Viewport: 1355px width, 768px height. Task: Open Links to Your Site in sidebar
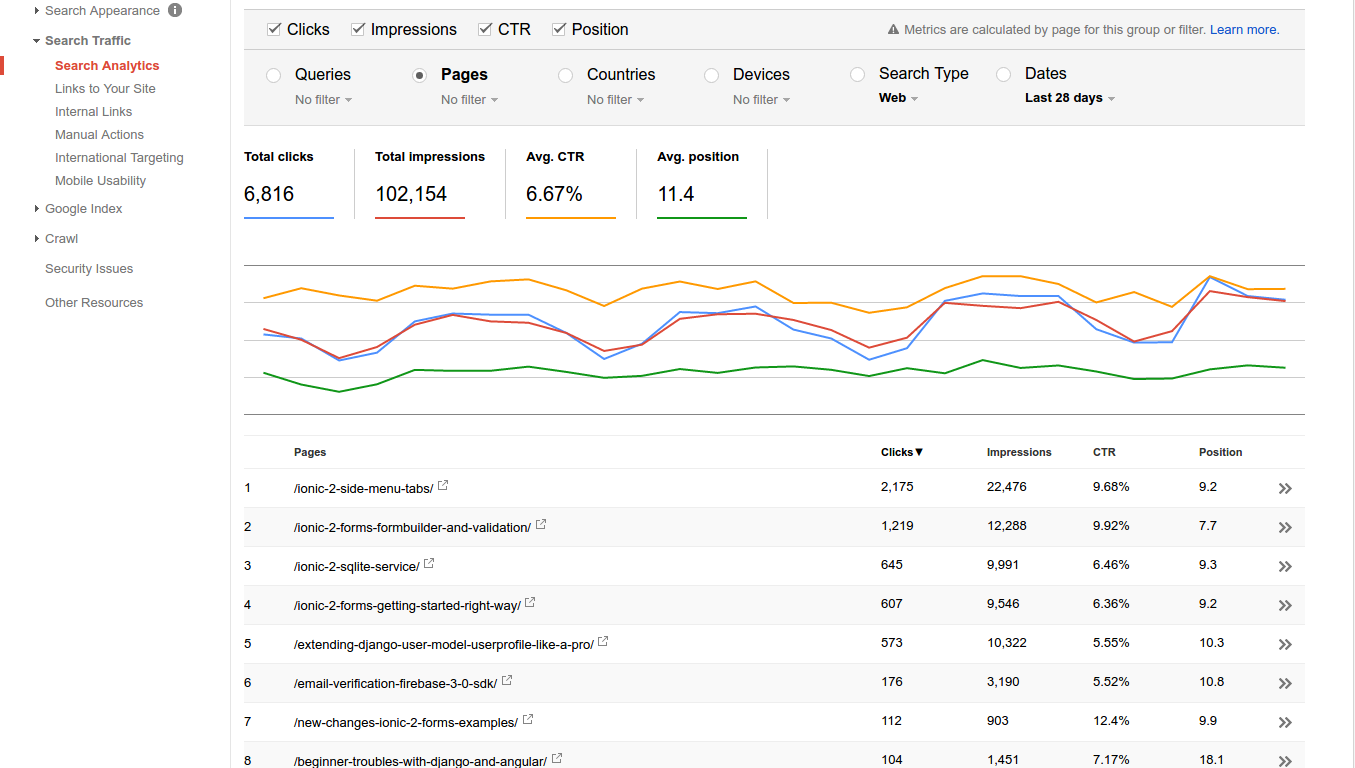(105, 89)
